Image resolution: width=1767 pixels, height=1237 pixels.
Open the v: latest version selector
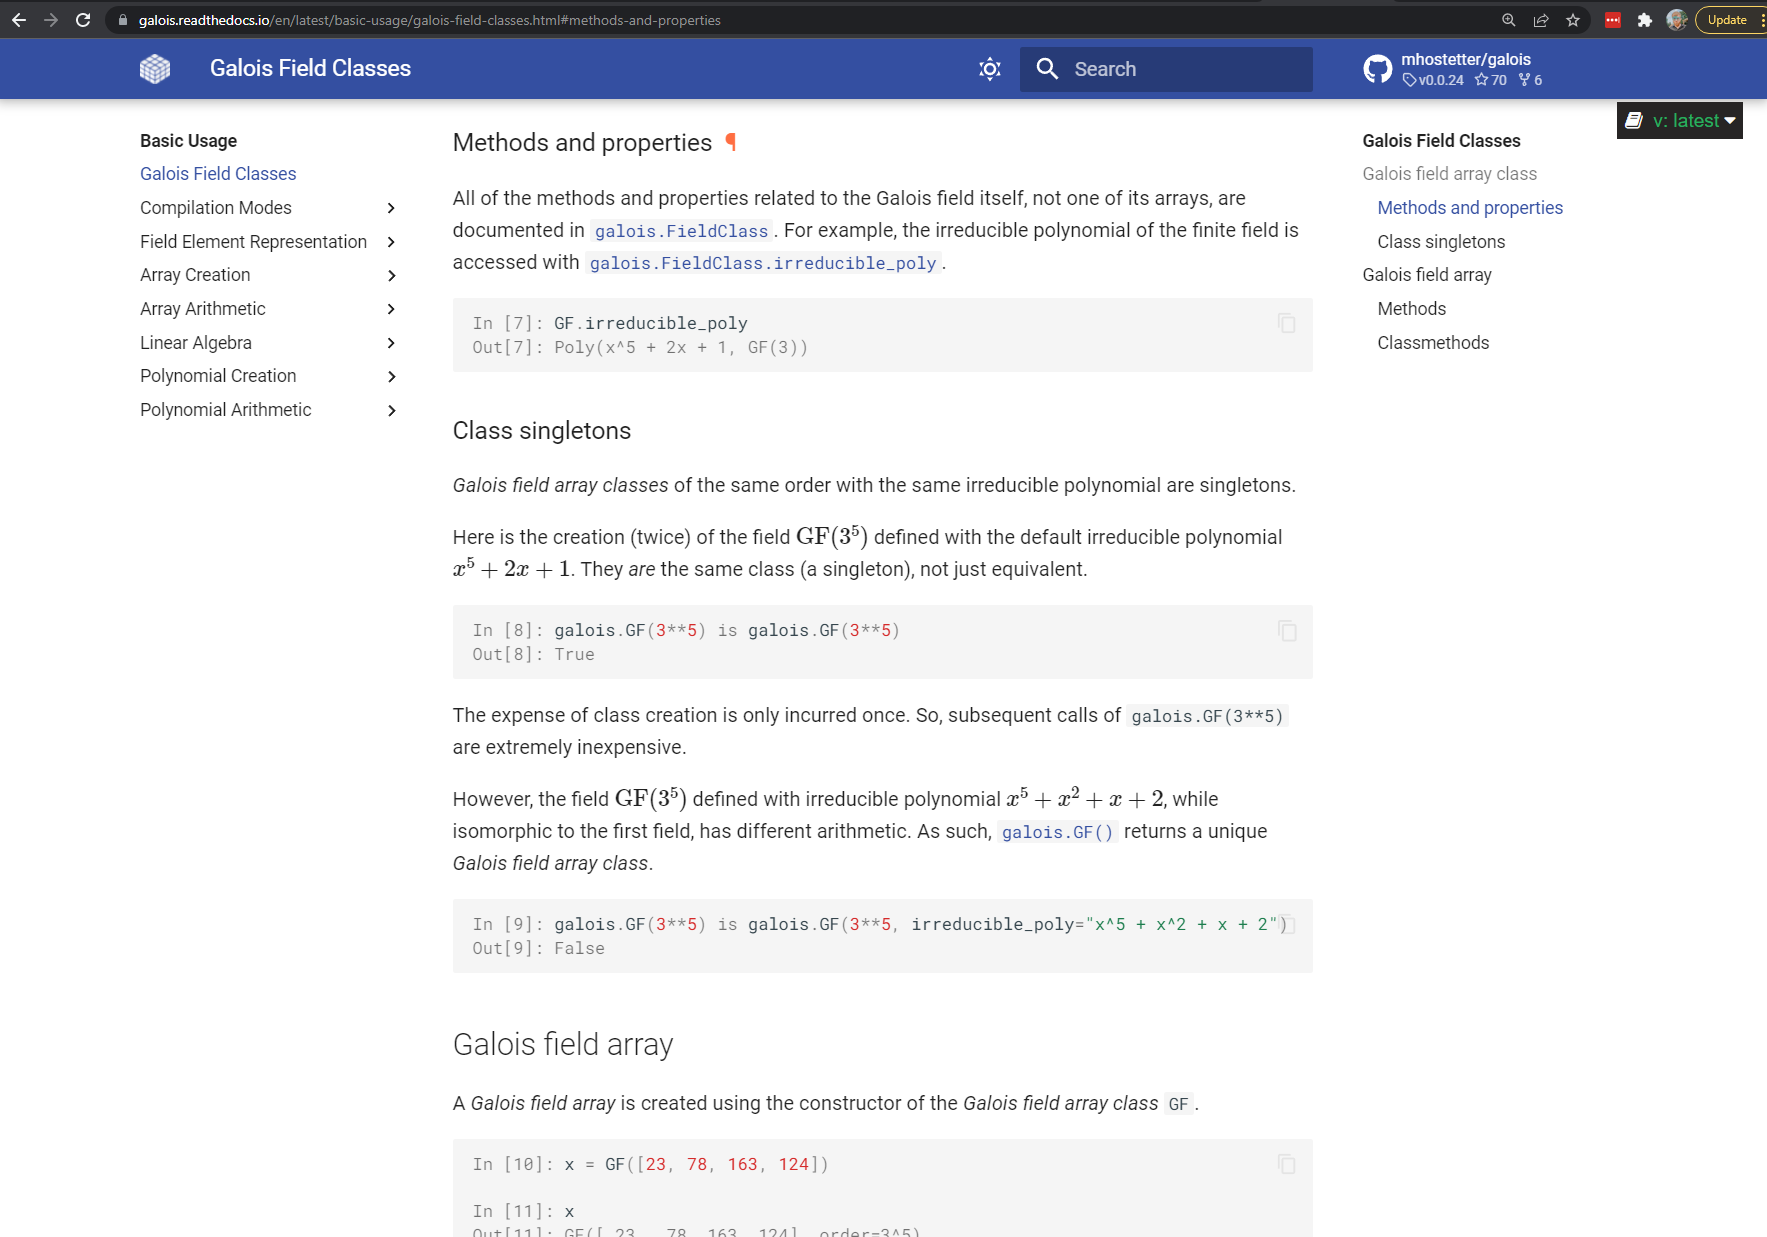pos(1679,120)
